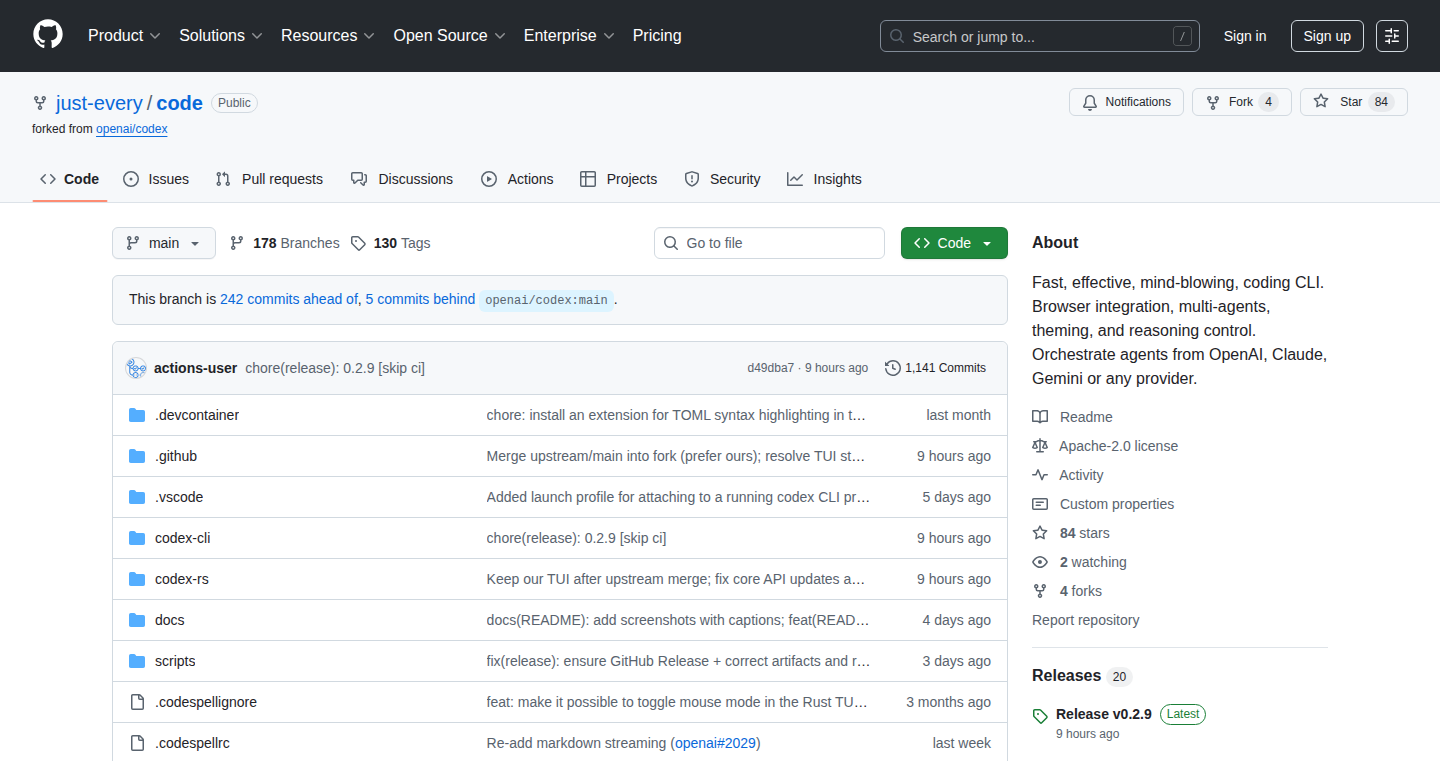Click the .vscode folder icon
Image resolution: width=1440 pixels, height=761 pixels.
tap(137, 497)
